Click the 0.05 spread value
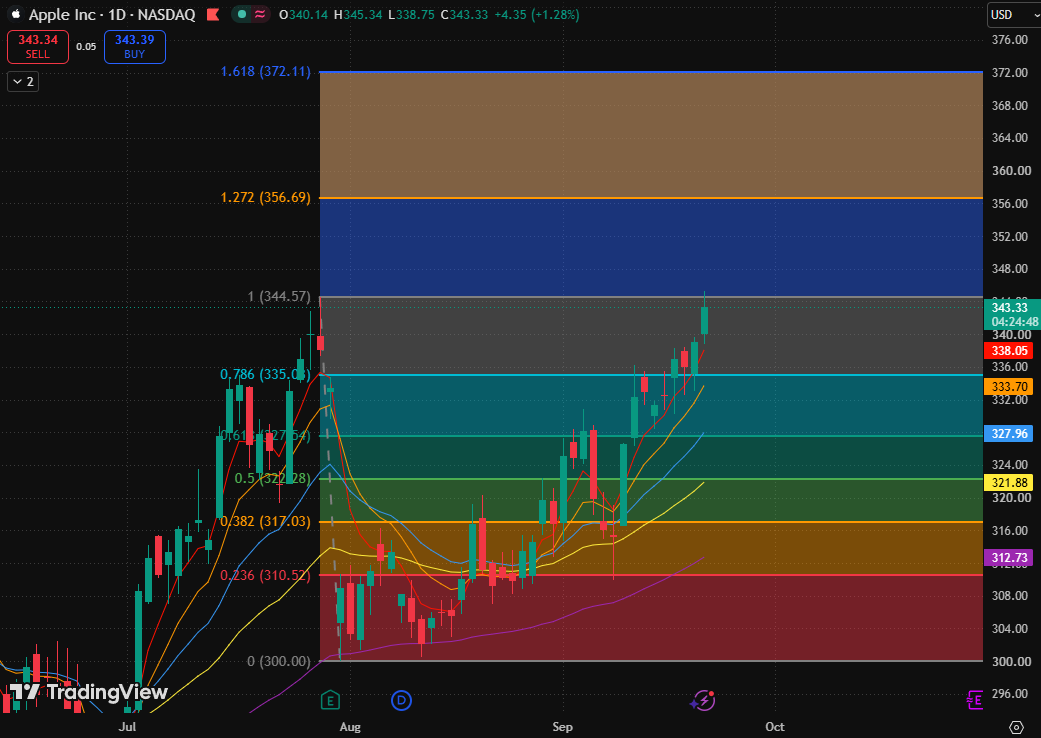 click(86, 46)
